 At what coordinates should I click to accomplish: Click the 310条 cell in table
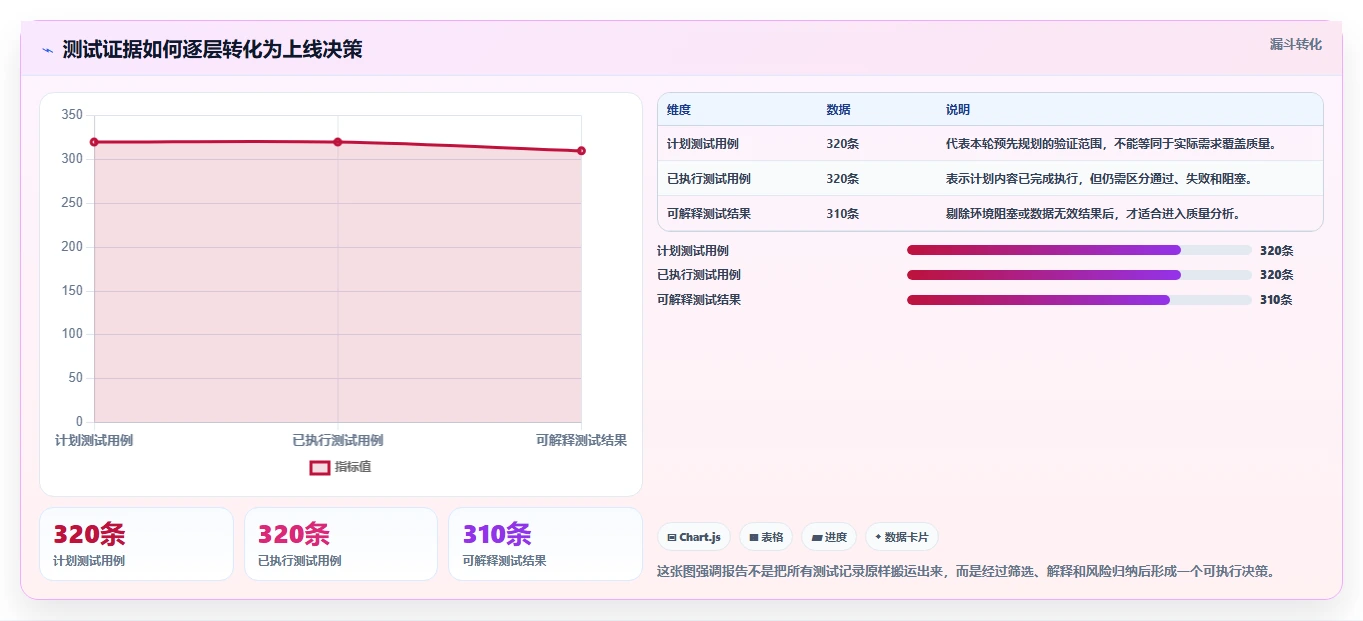click(843, 214)
